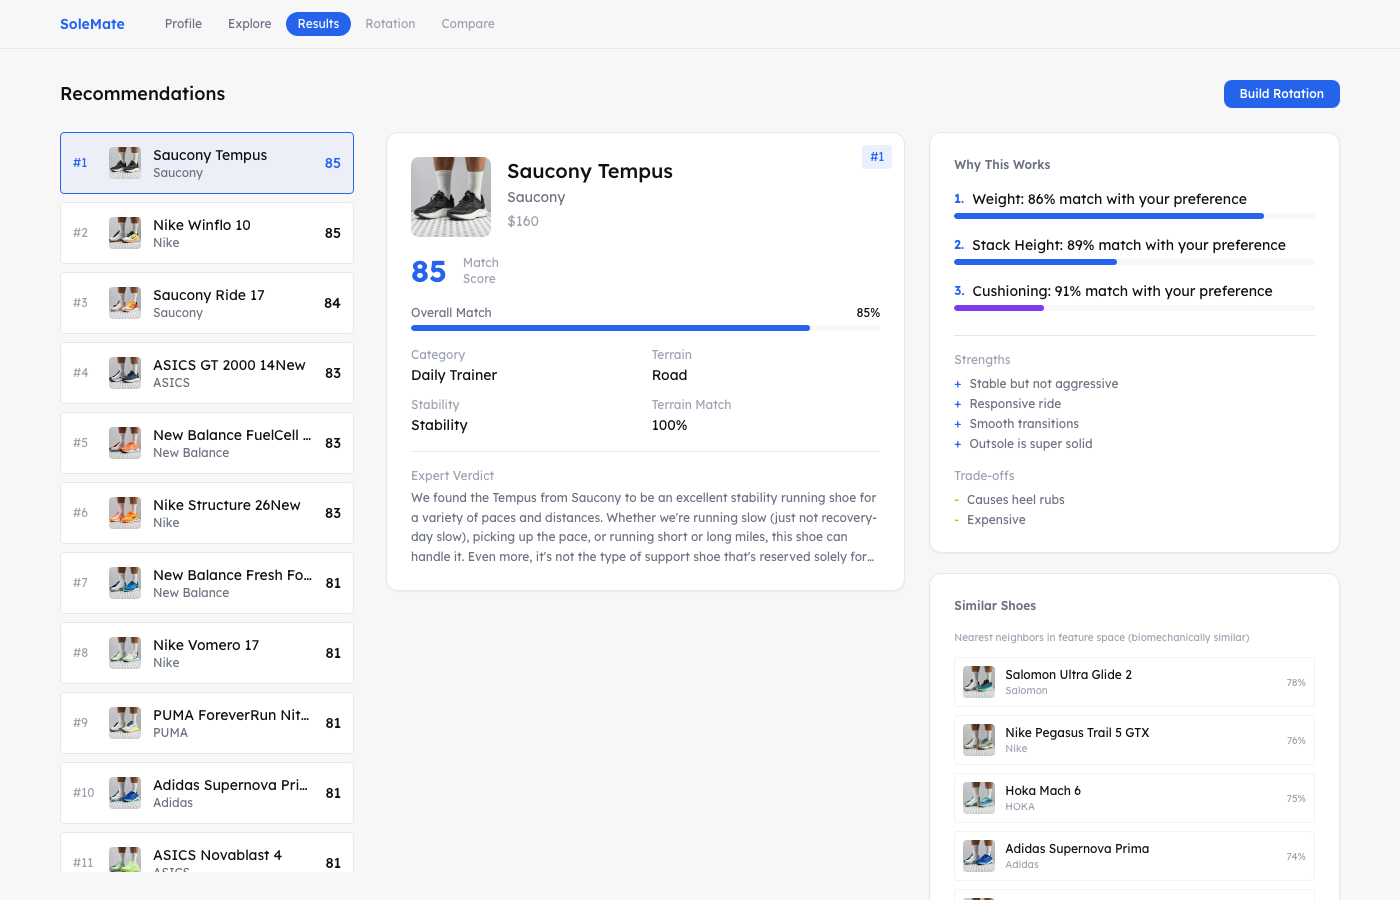
Task: Click Adidas Supernova Prima in Similar Shoes
Action: [x=1134, y=856]
